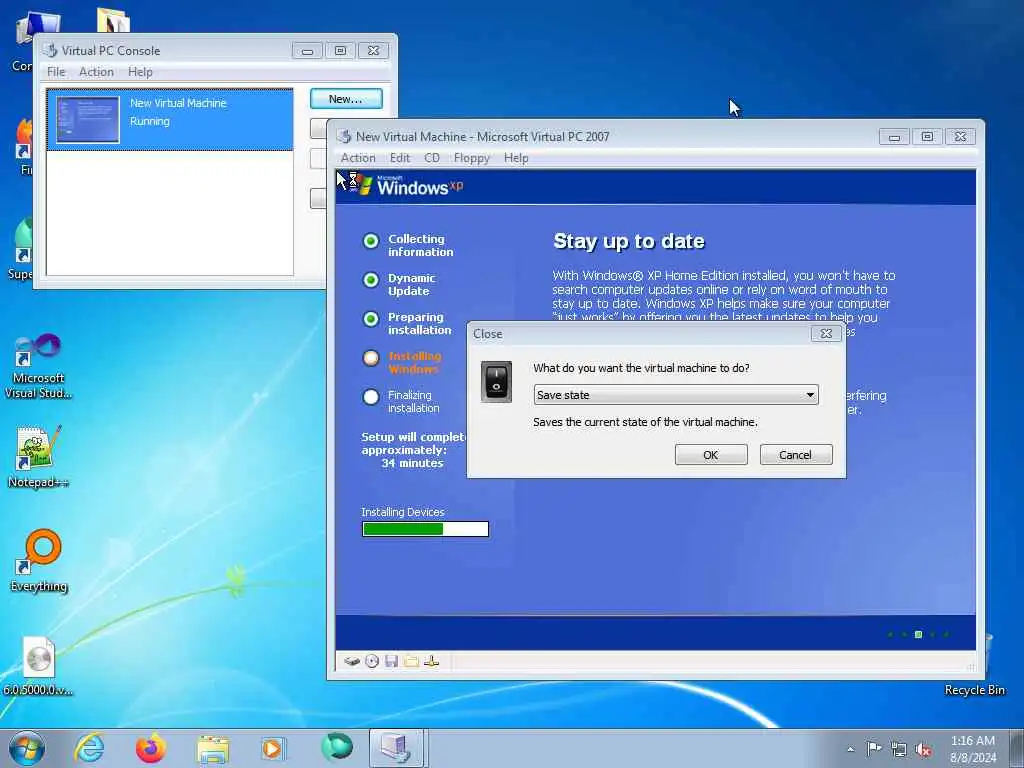Click the green round app taskbar icon

click(x=337, y=747)
